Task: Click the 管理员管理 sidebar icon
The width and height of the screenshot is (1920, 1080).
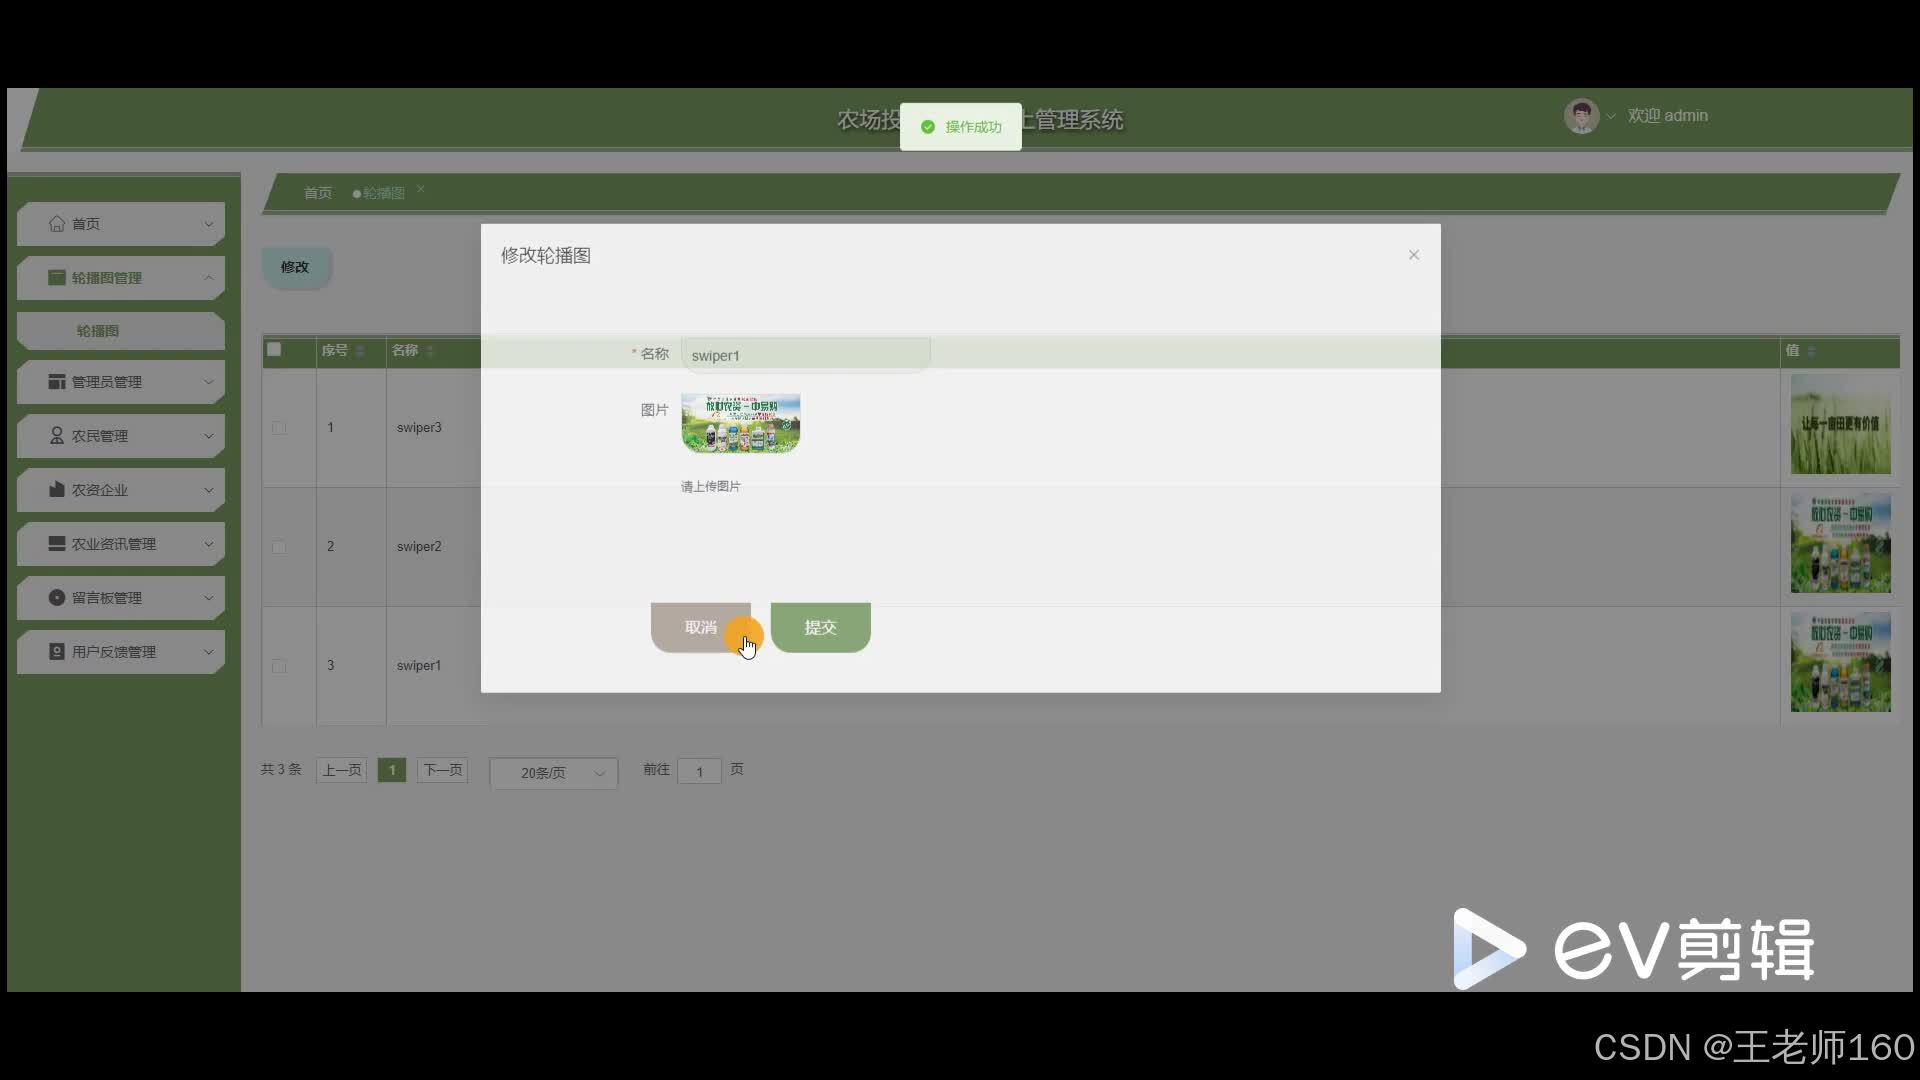Action: [57, 382]
